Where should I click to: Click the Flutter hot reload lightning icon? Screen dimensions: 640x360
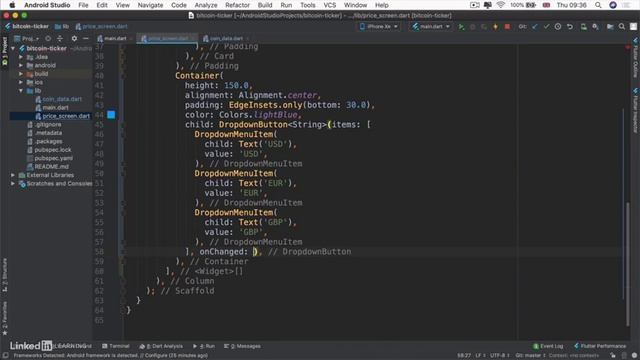pyautogui.click(x=496, y=27)
